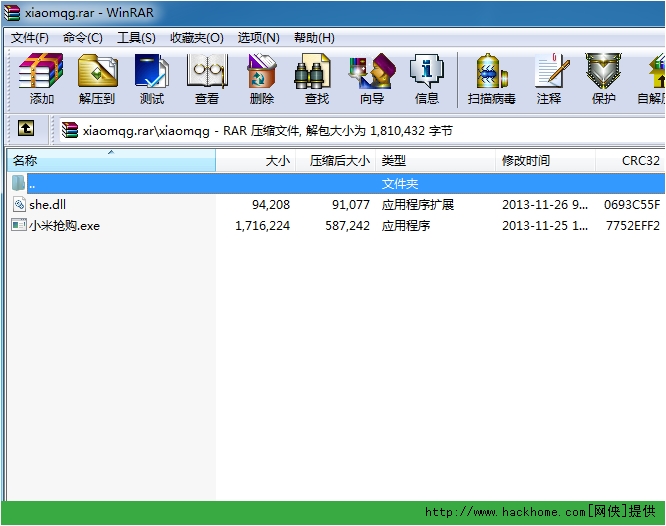Click date 2013-11-25 of 小米抢购.exe
This screenshot has width=666, height=526.
(x=545, y=225)
